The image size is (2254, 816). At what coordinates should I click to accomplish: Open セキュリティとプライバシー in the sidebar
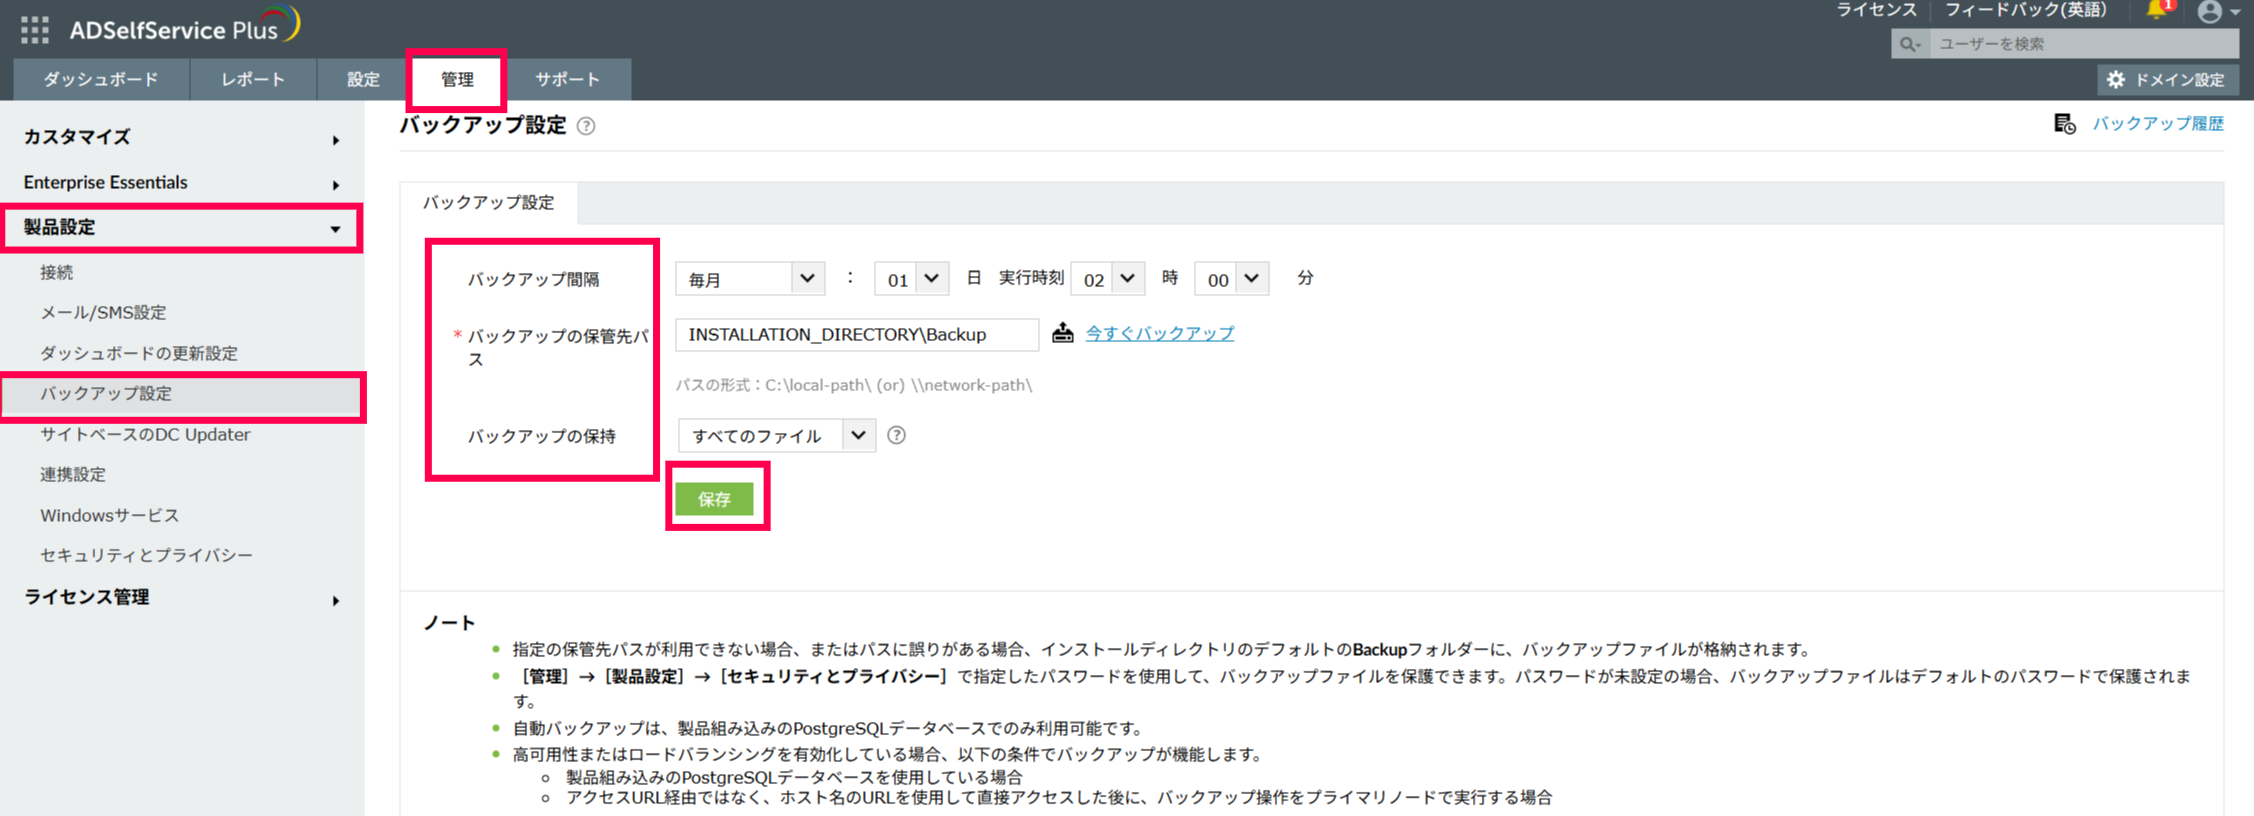146,556
